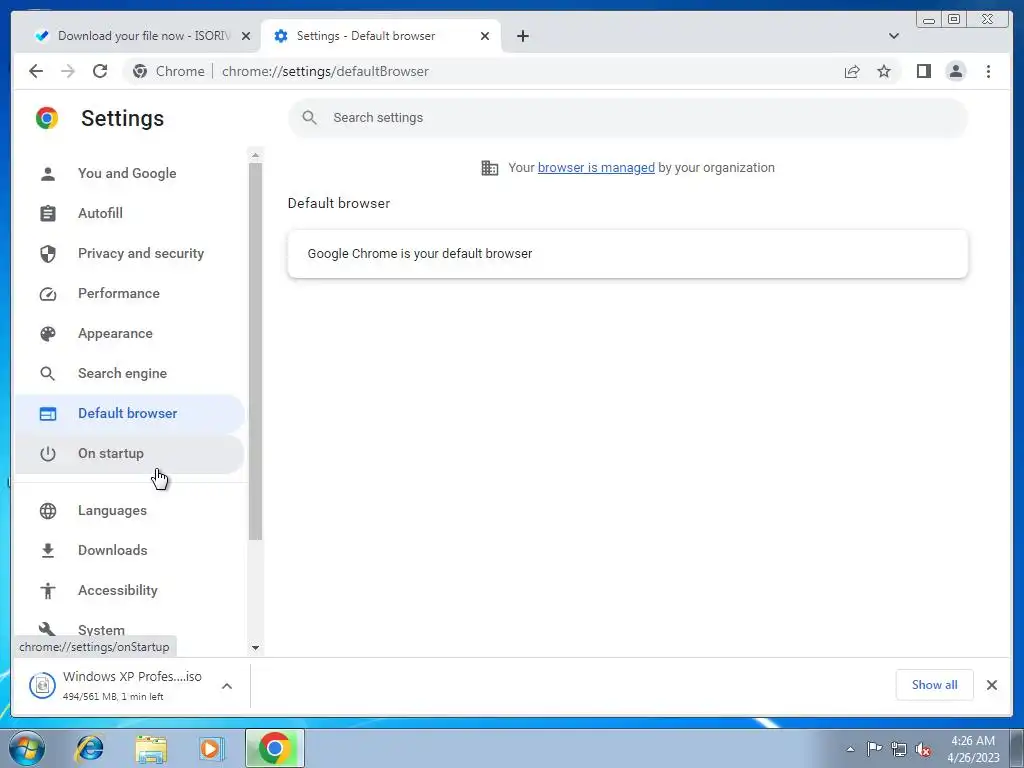This screenshot has height=768, width=1024.
Task: Bookmark this page with the star icon
Action: pos(884,71)
